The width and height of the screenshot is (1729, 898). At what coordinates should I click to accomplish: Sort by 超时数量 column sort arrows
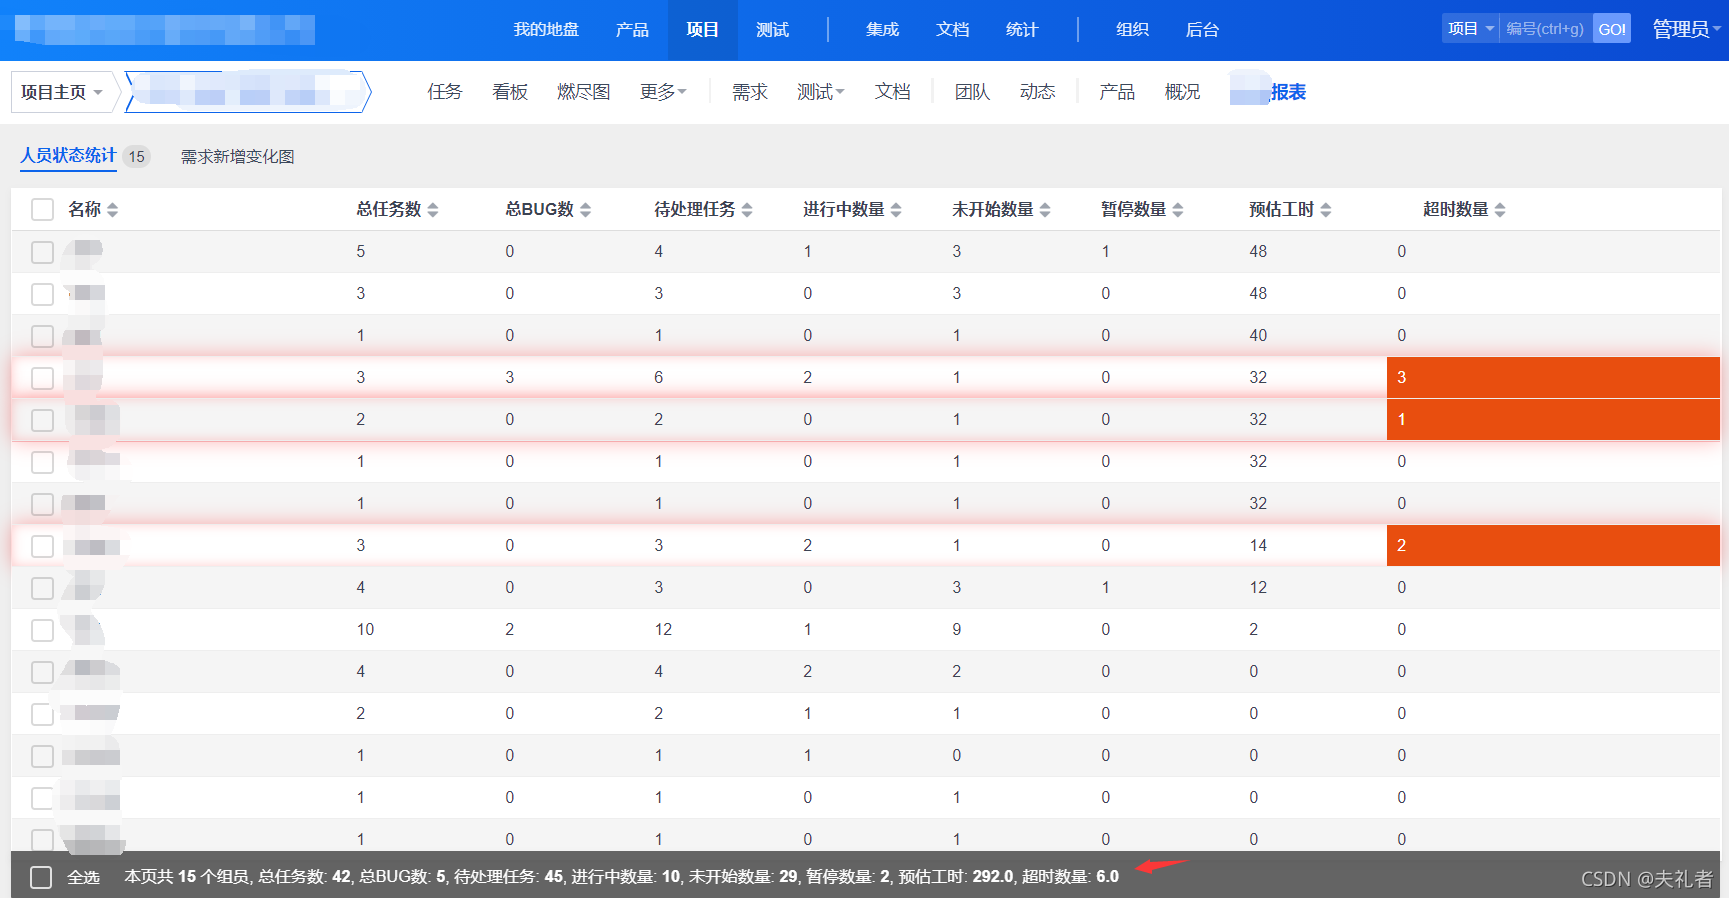[1500, 210]
